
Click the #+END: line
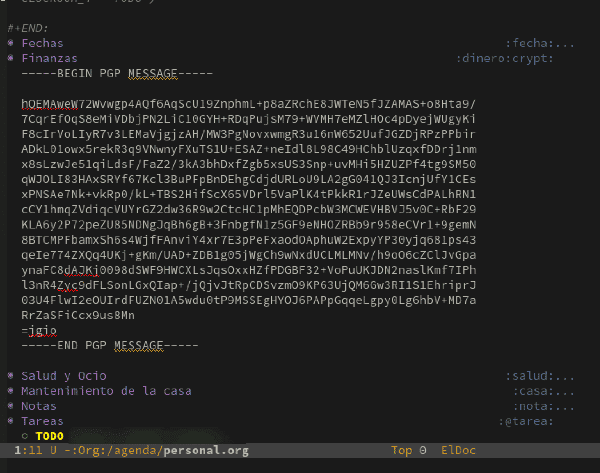pos(28,28)
